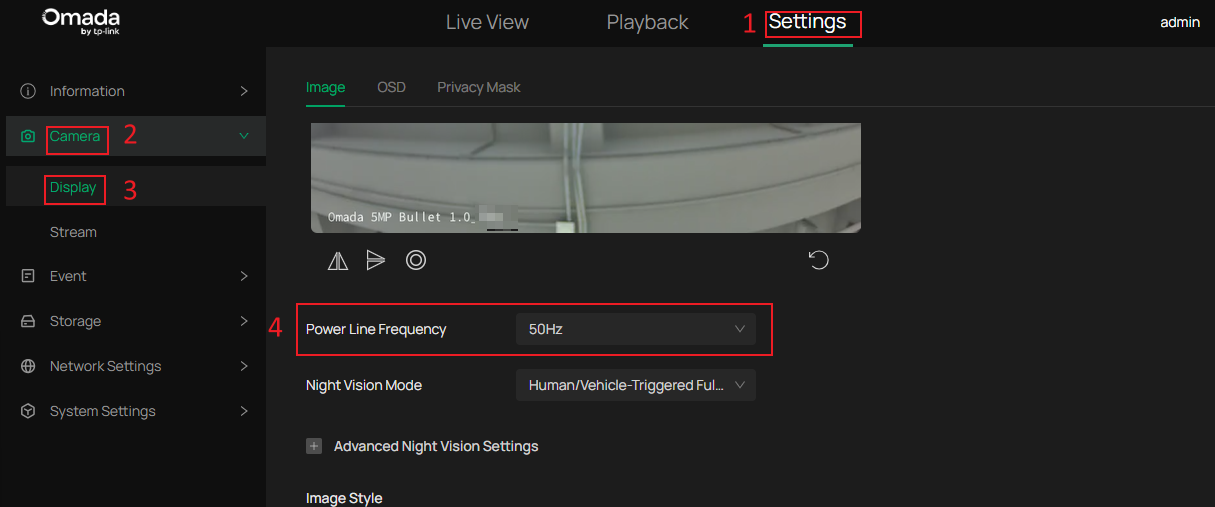Switch to the OSD tab
This screenshot has height=507, width=1215.
[x=391, y=87]
